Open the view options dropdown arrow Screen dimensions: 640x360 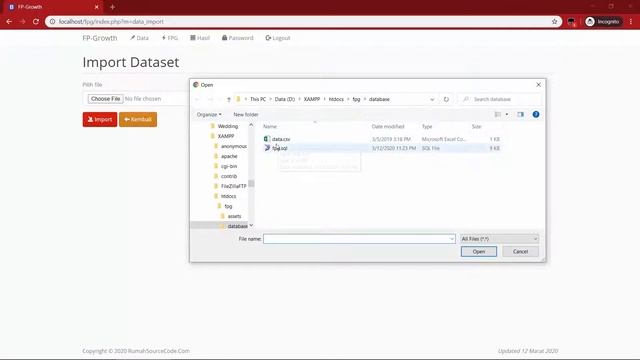point(507,115)
